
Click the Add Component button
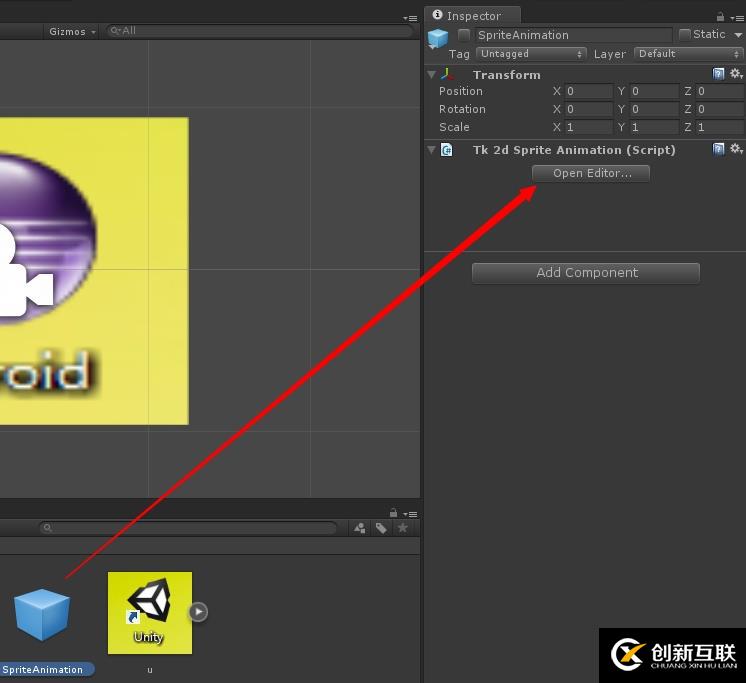click(x=586, y=273)
